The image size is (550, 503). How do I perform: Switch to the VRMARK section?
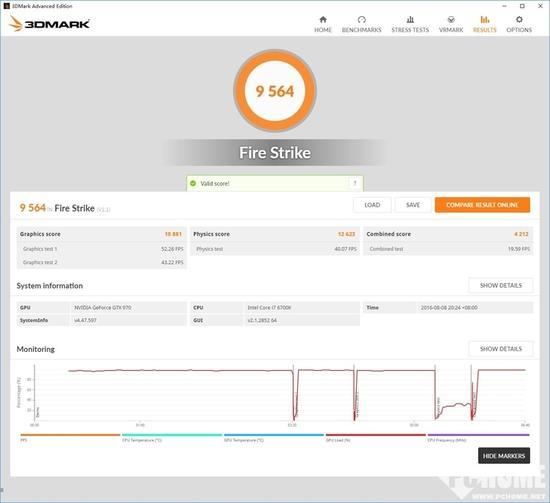[451, 25]
